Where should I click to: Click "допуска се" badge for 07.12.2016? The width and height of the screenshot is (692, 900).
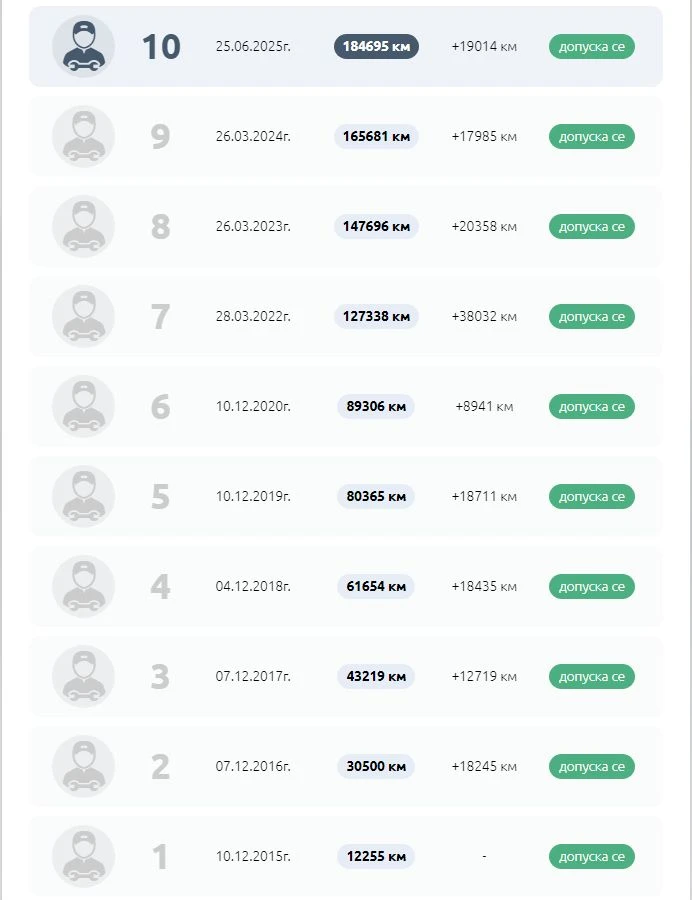click(x=591, y=766)
